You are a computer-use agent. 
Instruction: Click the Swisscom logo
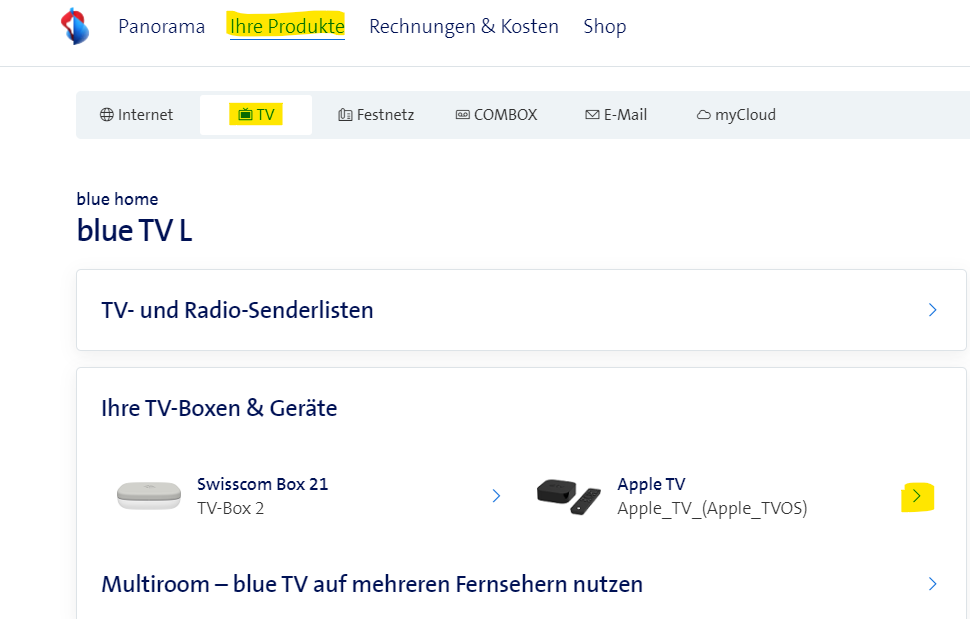(x=75, y=26)
